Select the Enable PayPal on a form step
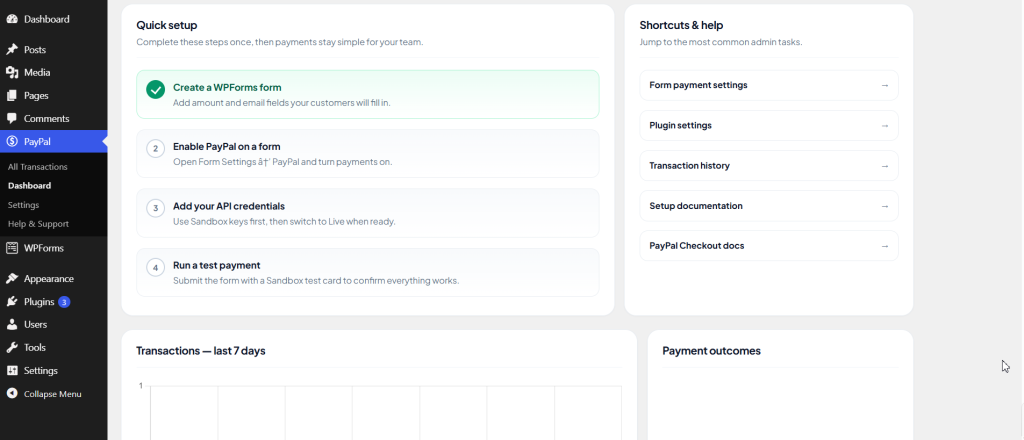1024x440 pixels. [368, 153]
